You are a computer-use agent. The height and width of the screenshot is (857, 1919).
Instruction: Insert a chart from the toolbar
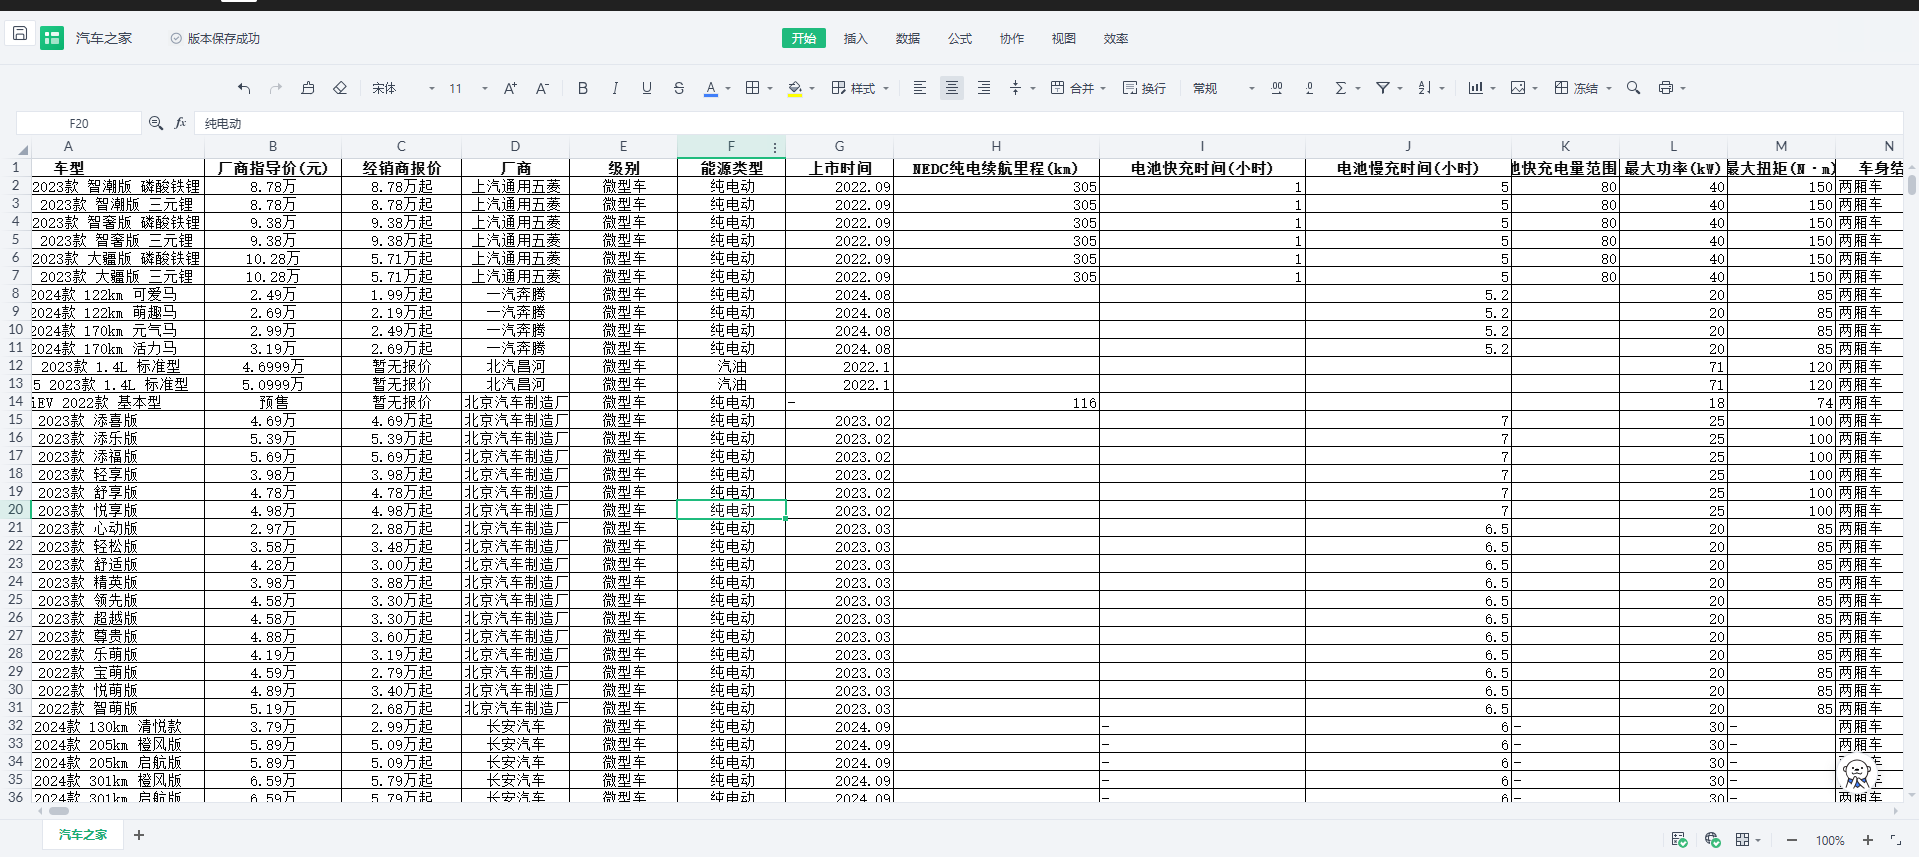1475,88
